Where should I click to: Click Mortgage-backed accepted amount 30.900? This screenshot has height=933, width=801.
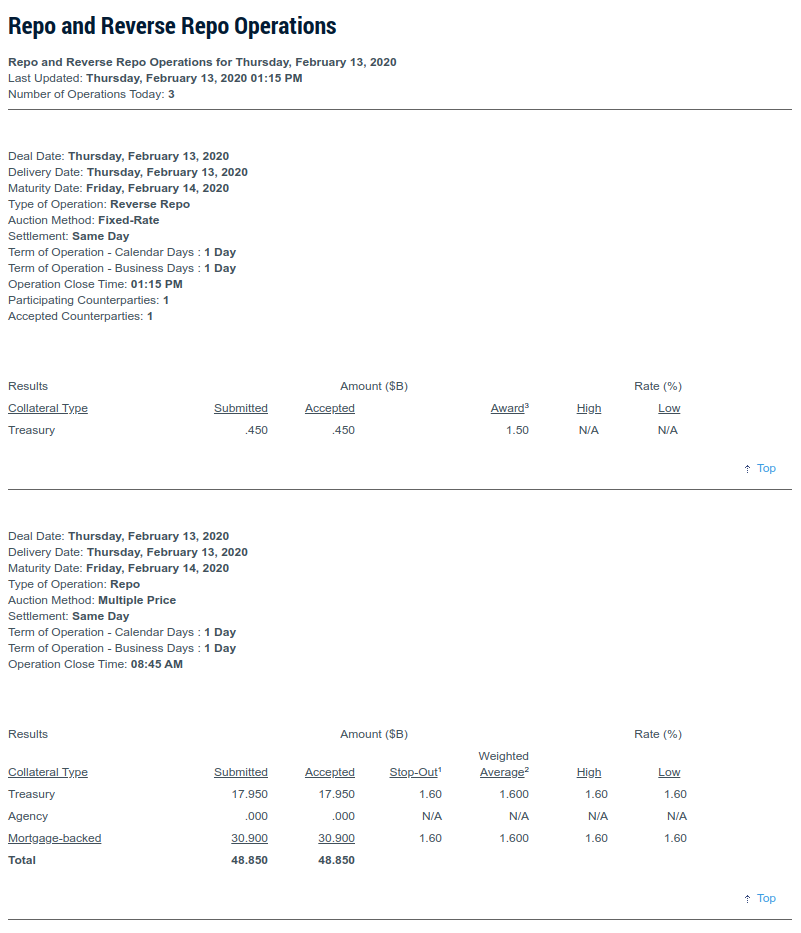point(336,838)
